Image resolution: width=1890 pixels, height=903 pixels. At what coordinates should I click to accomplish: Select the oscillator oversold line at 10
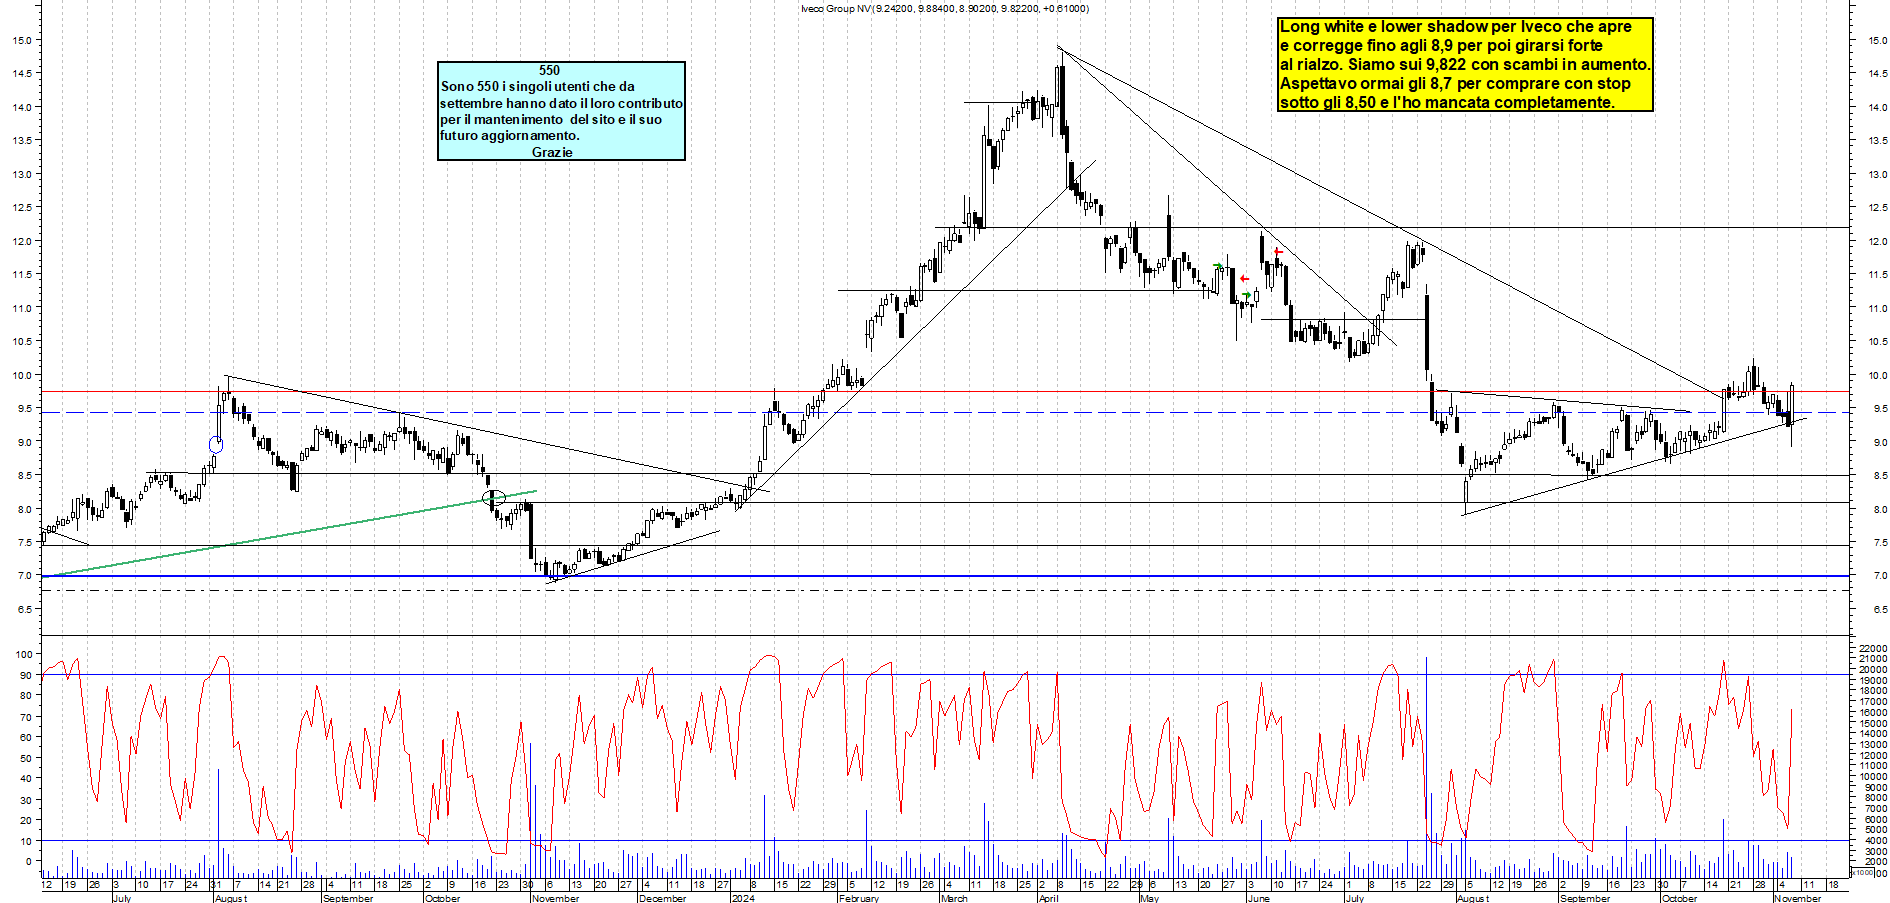click(945, 840)
